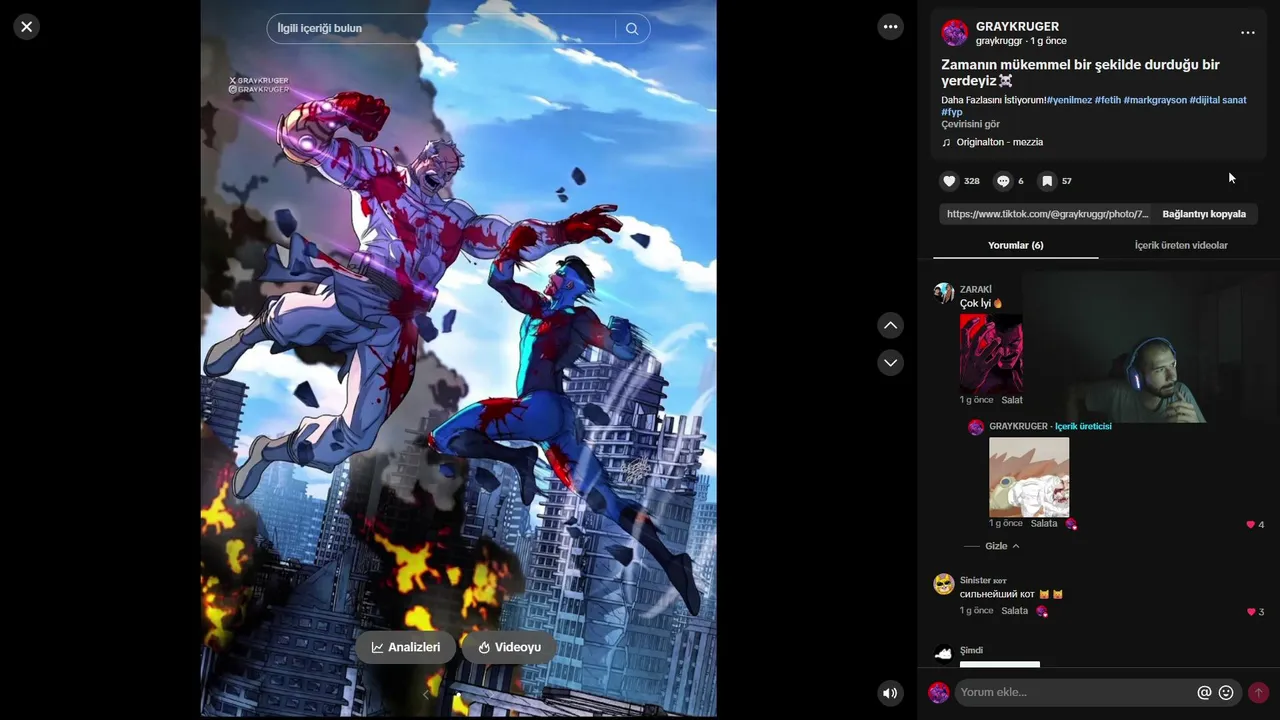Image resolution: width=1280 pixels, height=720 pixels.
Task: Open the #yenilmez hashtag
Action: coord(1069,100)
